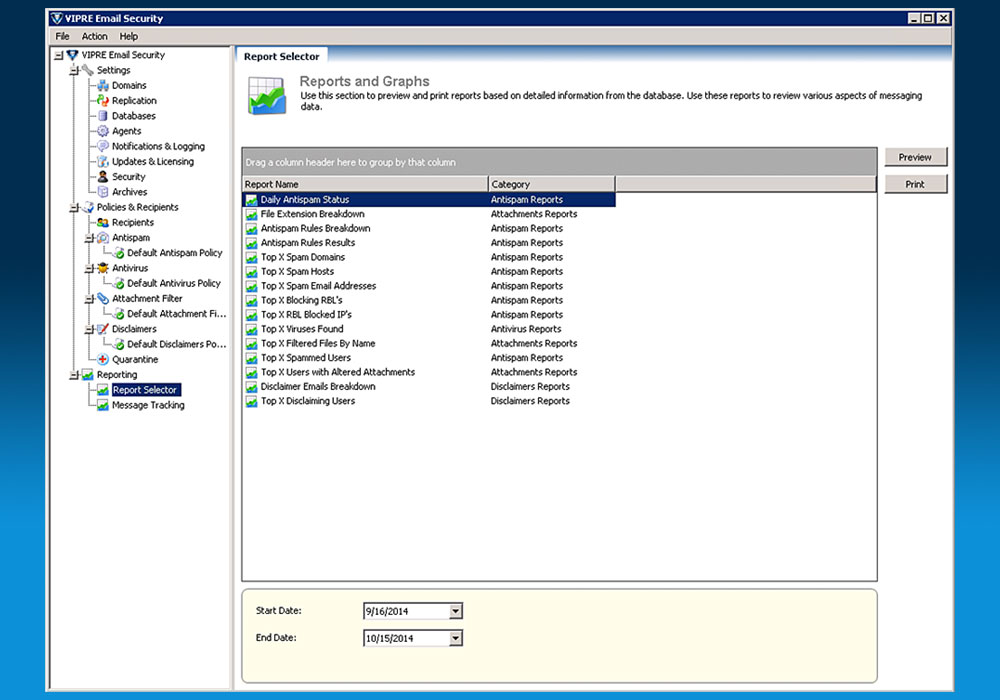Select Top X Users with Altered Attachments

[429, 372]
